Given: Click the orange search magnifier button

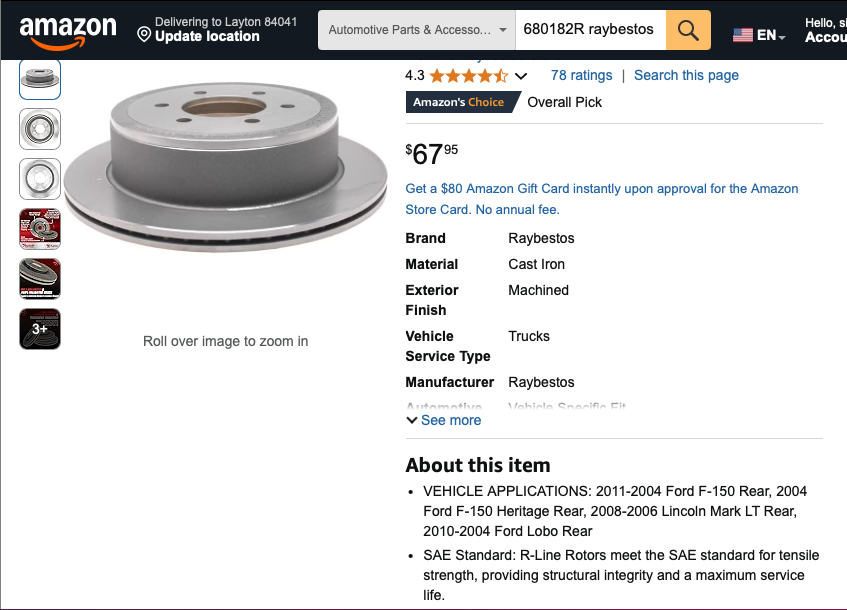Looking at the screenshot, I should click(688, 30).
